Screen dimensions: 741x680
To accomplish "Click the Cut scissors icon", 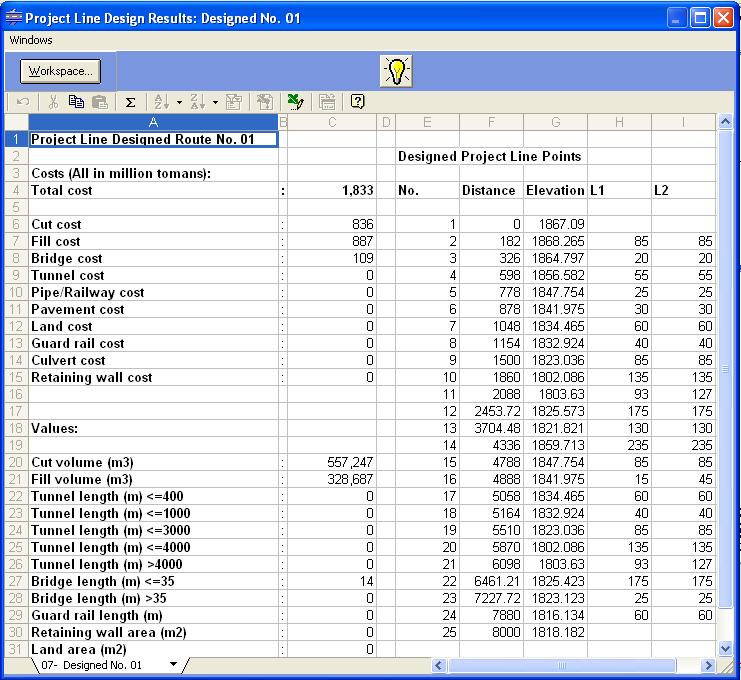I will tap(53, 102).
